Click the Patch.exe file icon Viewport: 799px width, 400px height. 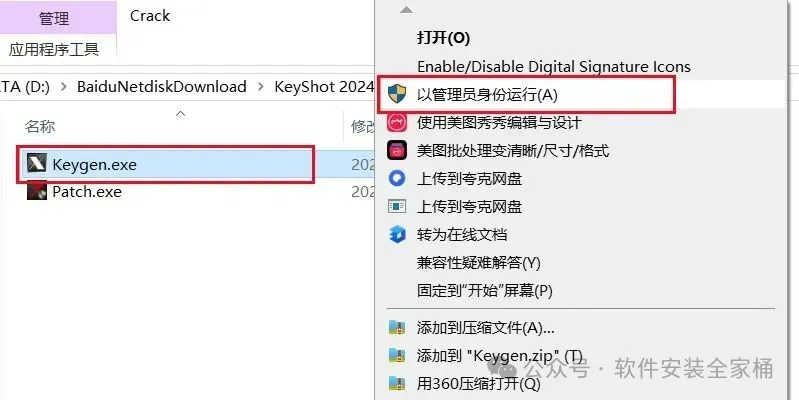(x=37, y=192)
